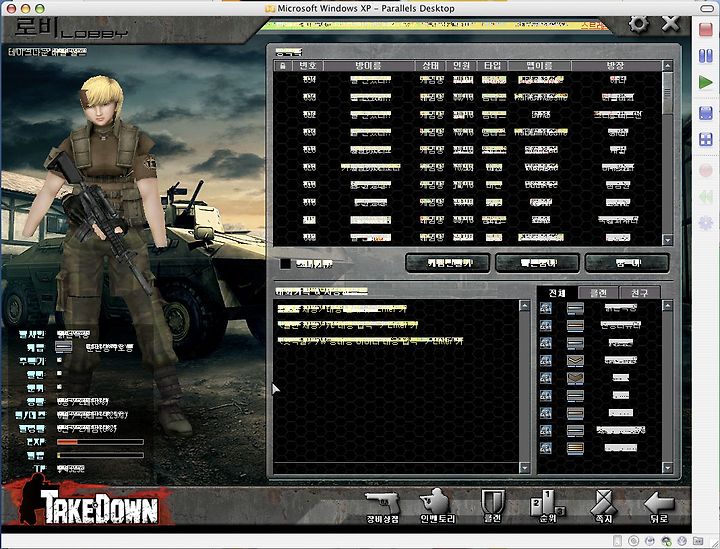Screen dimensions: 720x549
Task: Close the game with the X icon
Action: point(671,23)
